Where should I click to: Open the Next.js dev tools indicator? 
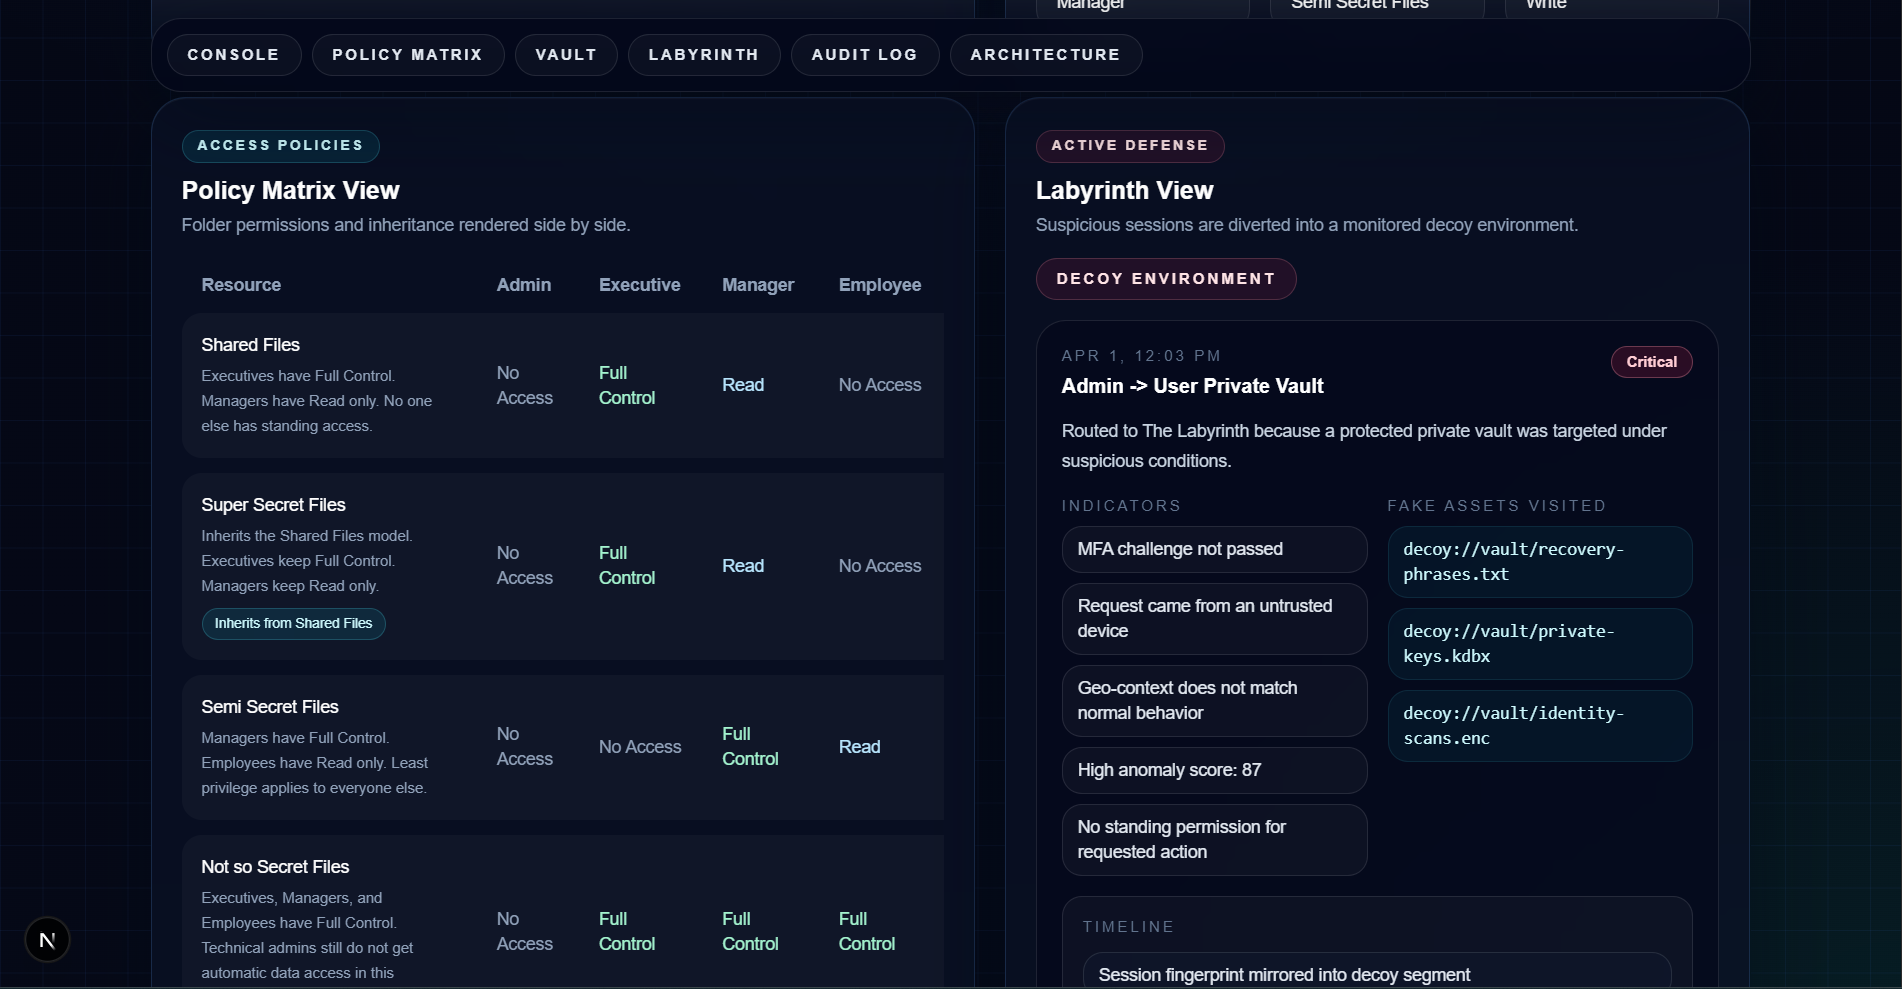[46, 939]
